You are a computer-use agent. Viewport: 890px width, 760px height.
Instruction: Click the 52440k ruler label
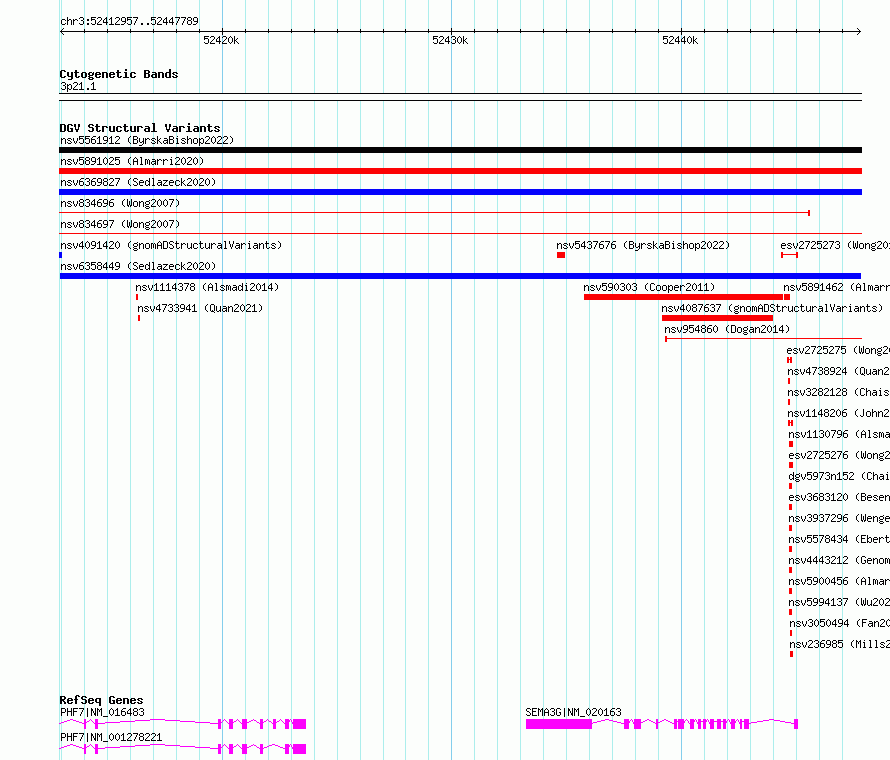[680, 40]
